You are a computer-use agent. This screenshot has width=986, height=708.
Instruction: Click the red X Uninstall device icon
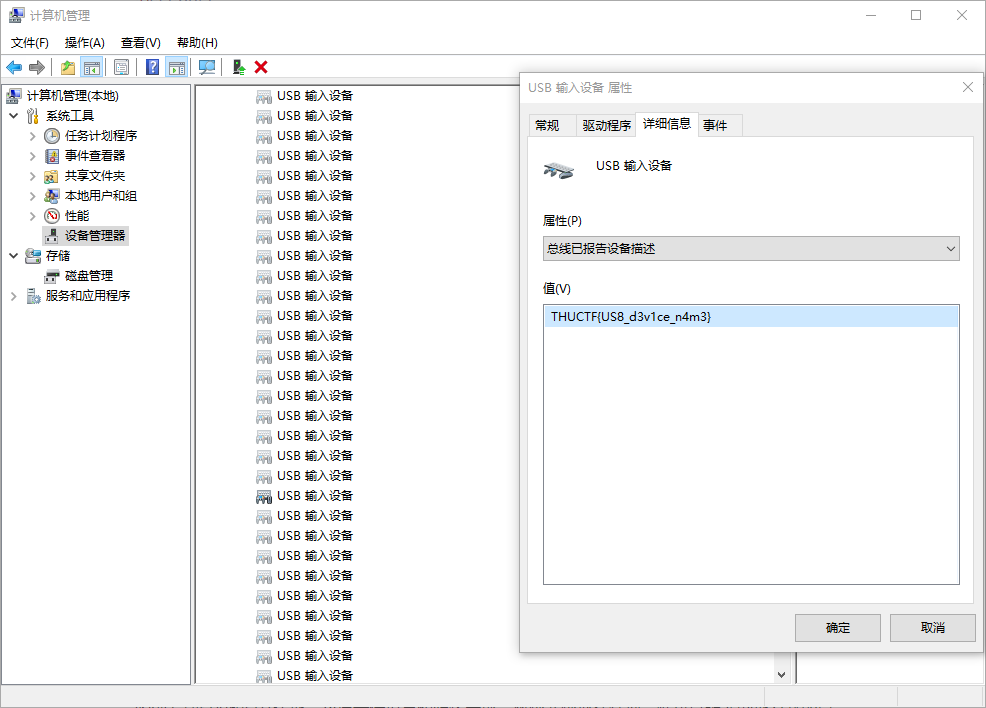pyautogui.click(x=261, y=67)
